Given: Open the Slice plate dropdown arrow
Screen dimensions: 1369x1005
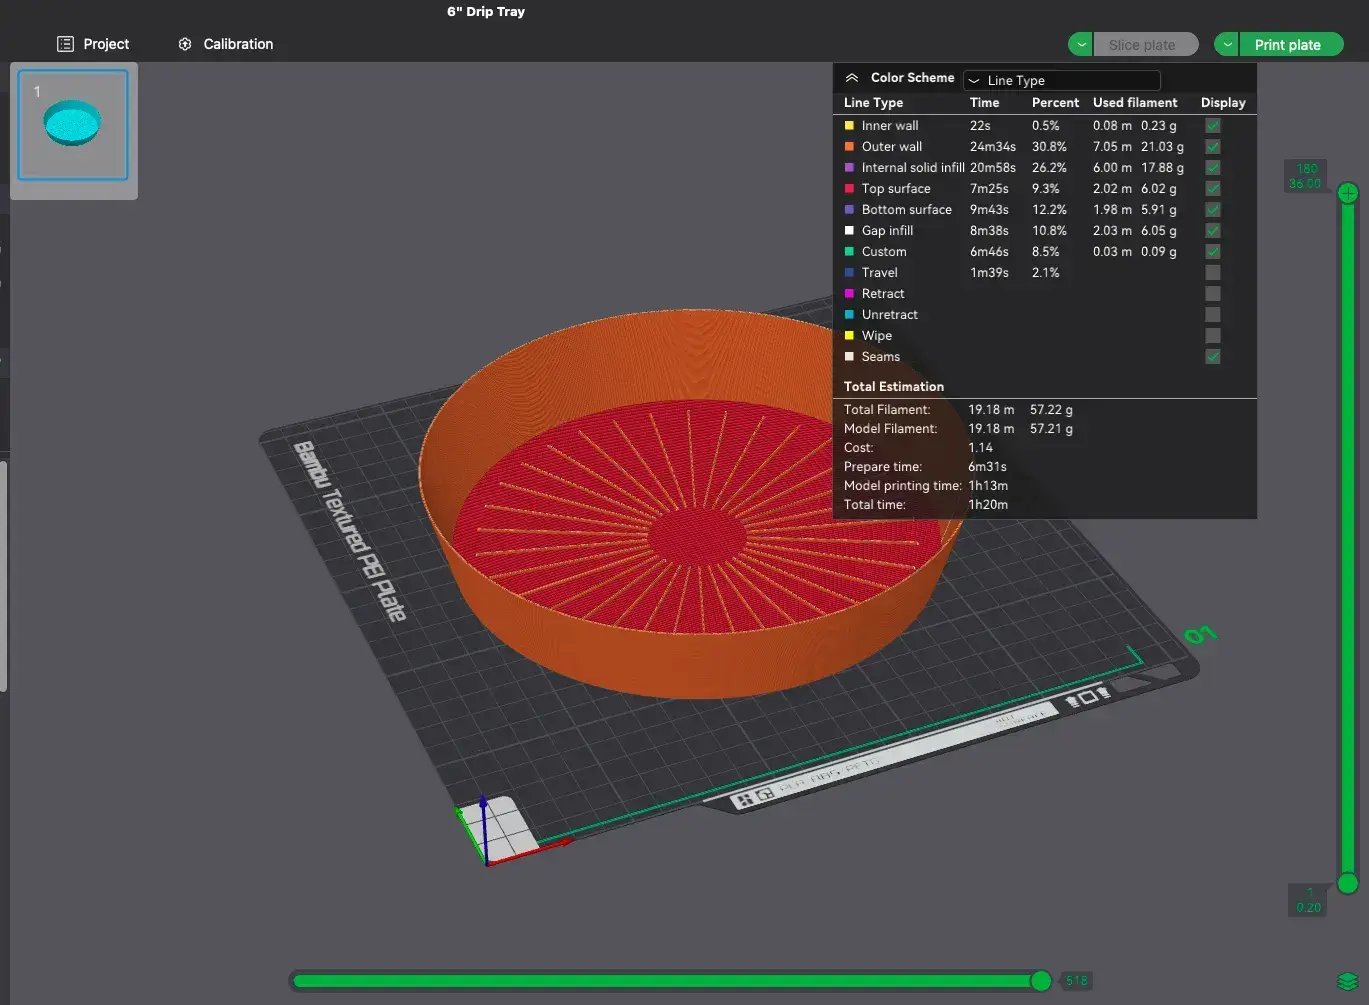Looking at the screenshot, I should (x=1081, y=45).
